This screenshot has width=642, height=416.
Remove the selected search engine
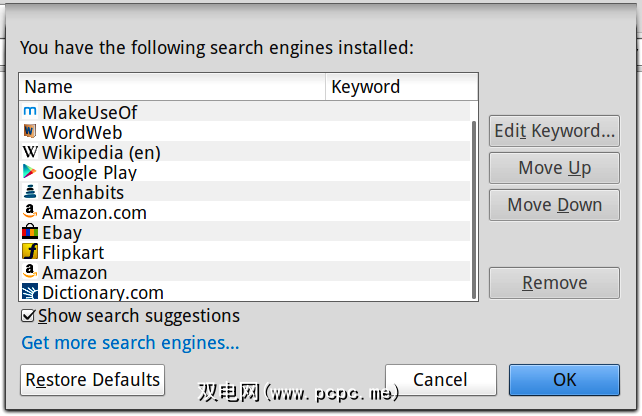554,283
